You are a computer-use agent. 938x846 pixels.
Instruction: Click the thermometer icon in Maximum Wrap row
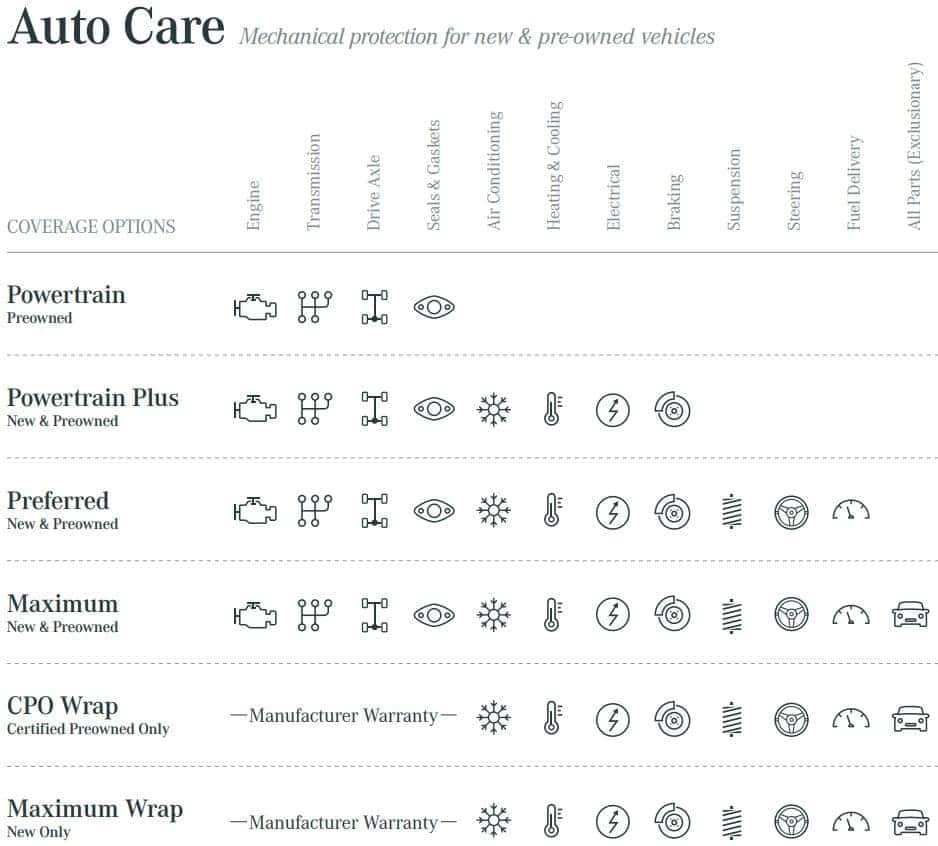coord(553,821)
